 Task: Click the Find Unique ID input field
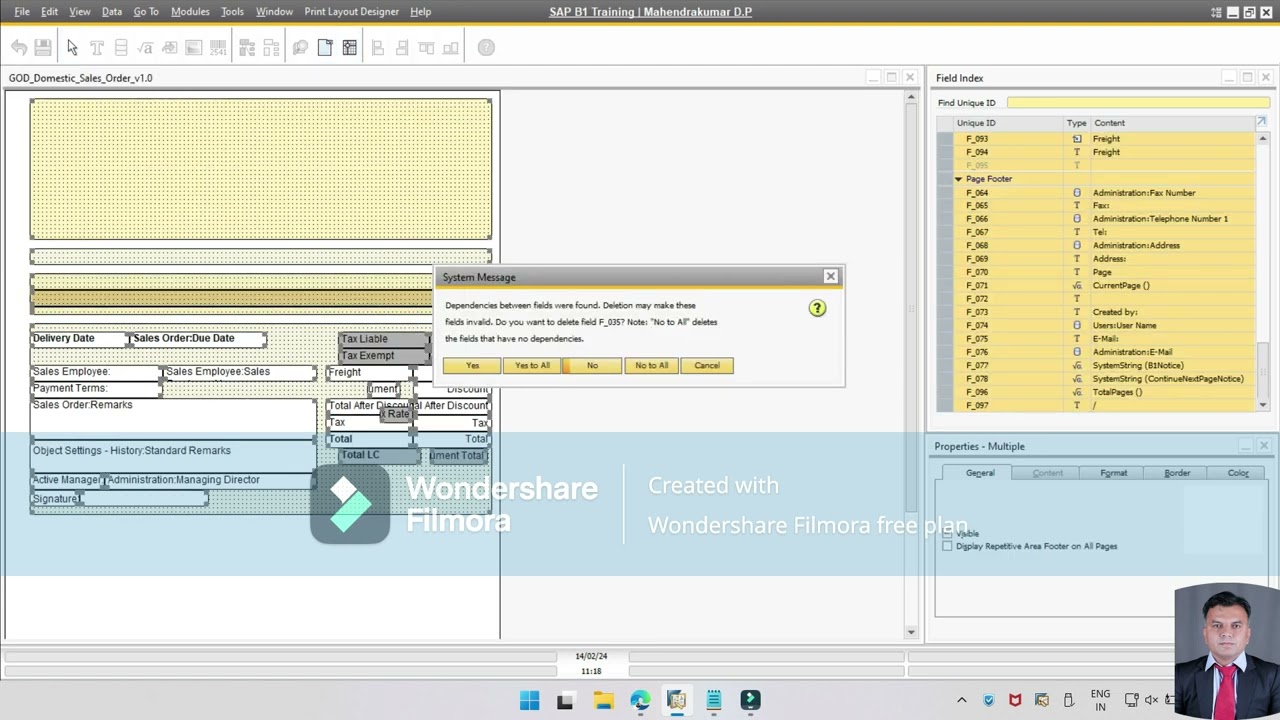pyautogui.click(x=1138, y=102)
